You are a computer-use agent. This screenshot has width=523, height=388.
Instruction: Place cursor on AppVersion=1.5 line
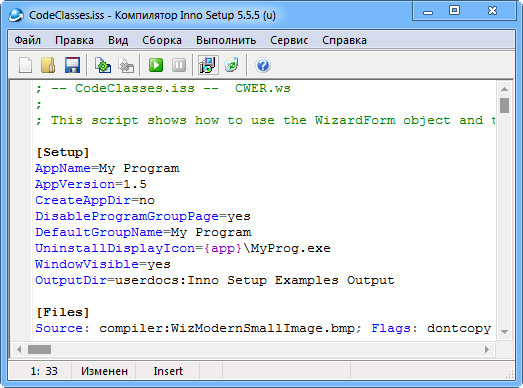91,184
